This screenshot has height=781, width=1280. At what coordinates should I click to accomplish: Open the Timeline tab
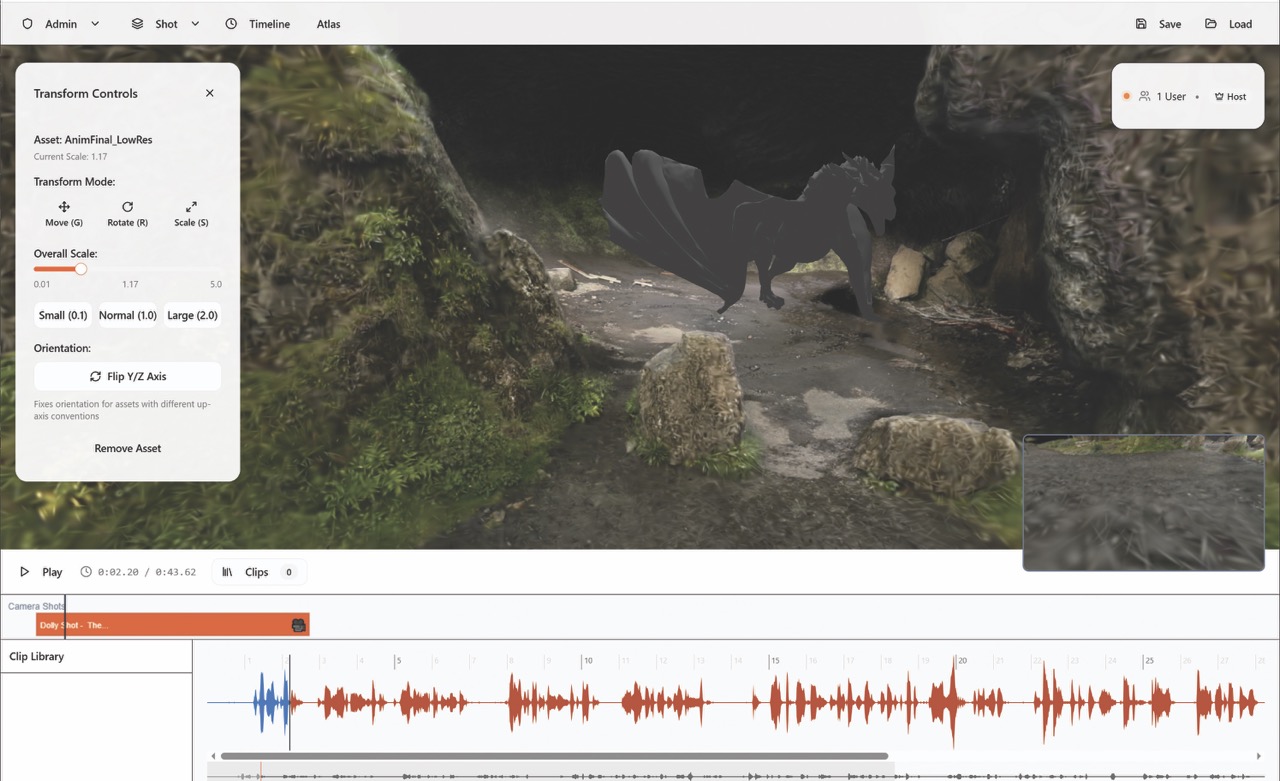pos(258,24)
